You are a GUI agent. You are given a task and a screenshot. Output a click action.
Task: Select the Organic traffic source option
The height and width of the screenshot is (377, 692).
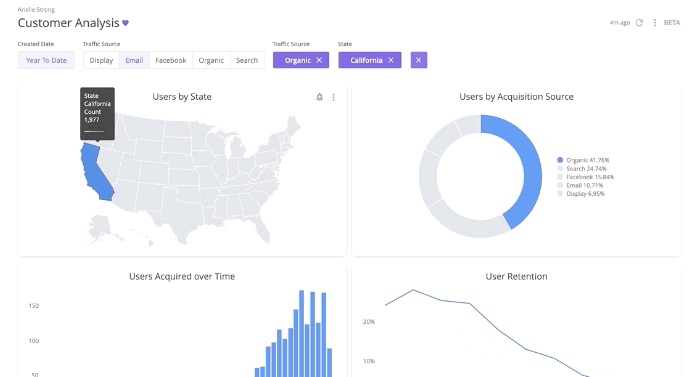211,60
